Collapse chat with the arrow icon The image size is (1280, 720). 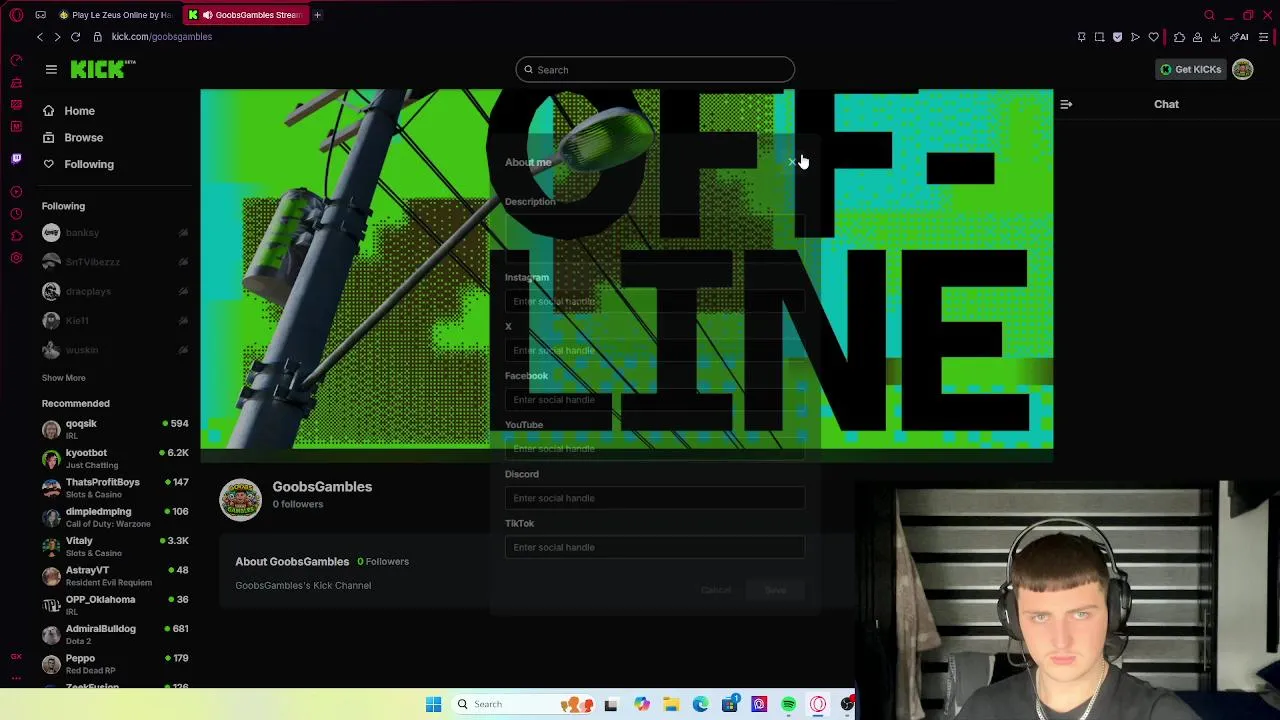(x=1066, y=104)
